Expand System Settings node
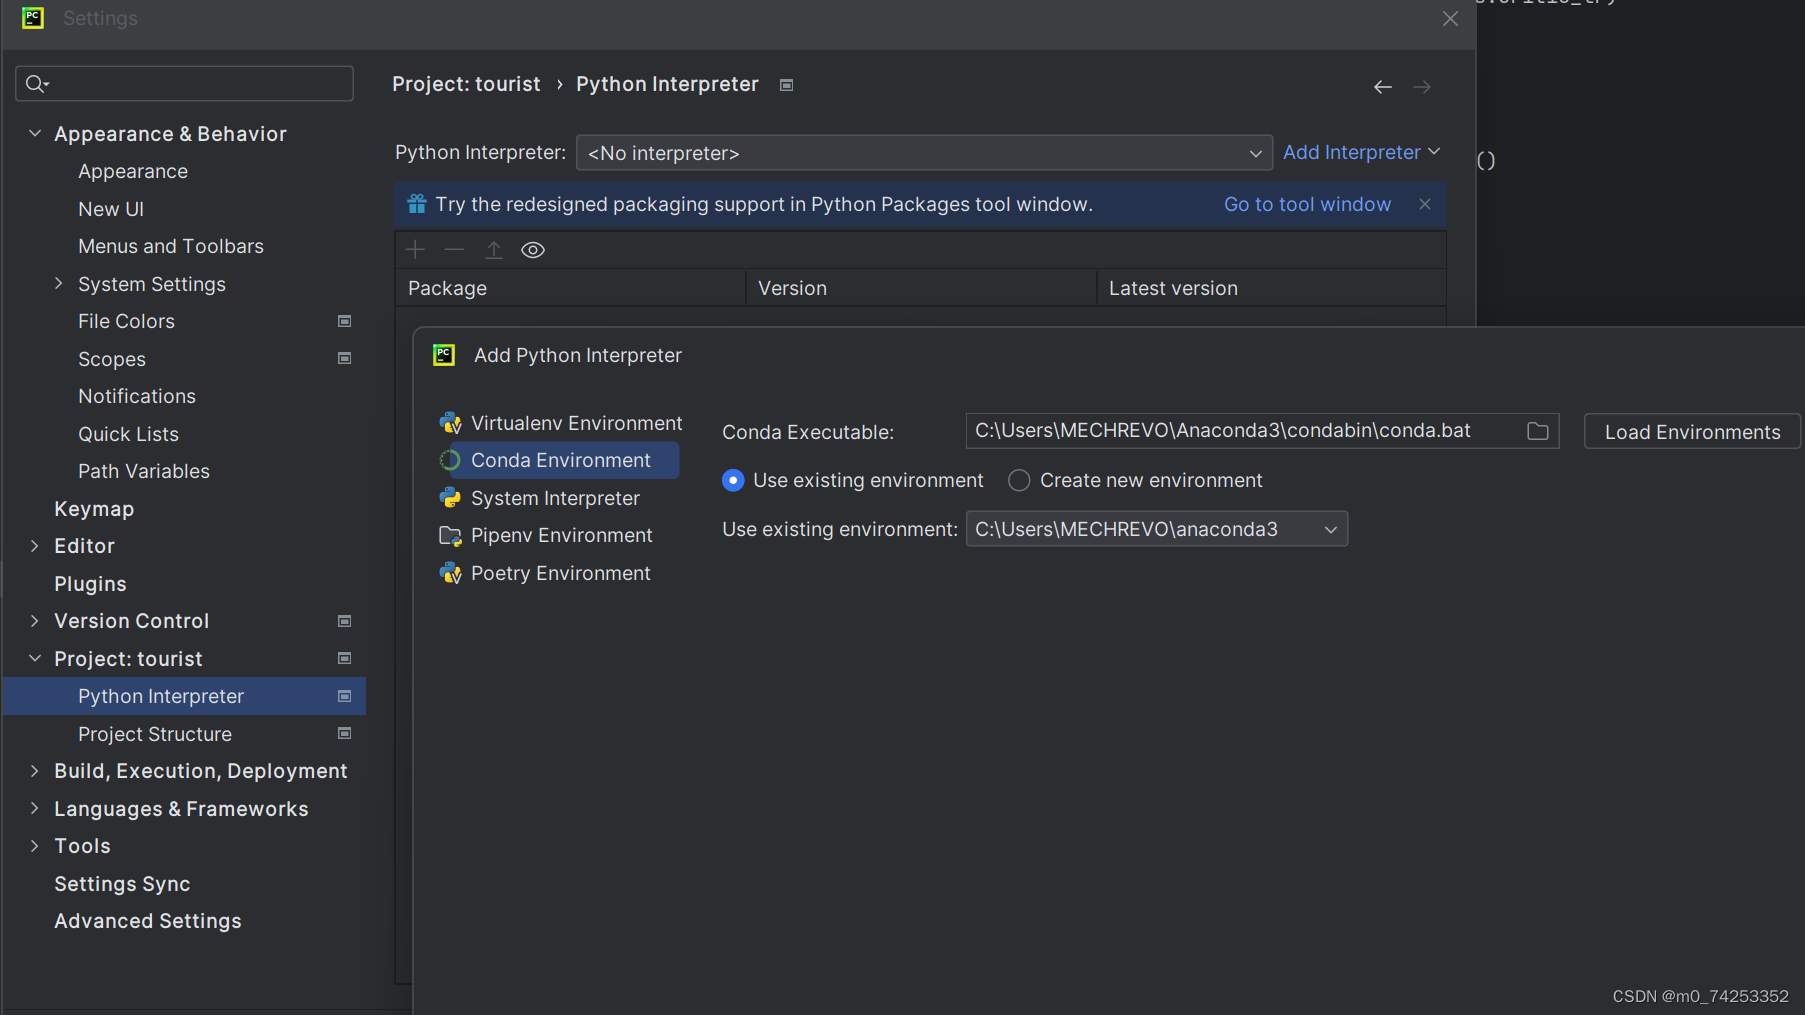 coord(59,284)
